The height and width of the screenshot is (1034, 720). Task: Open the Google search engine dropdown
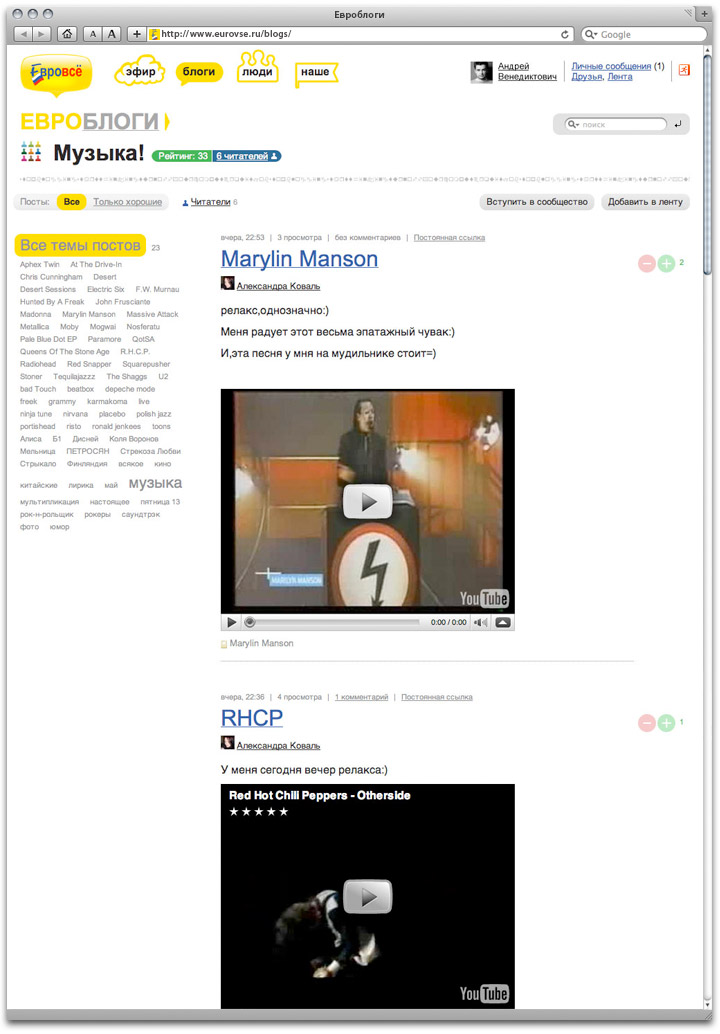click(x=590, y=34)
